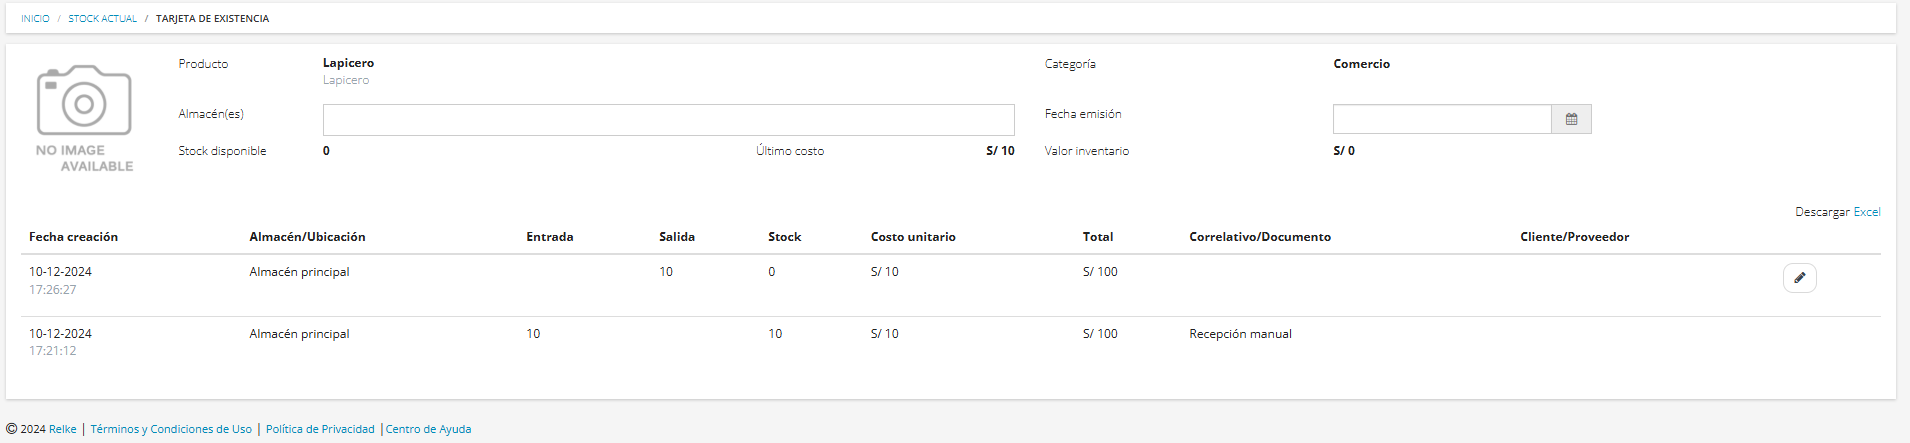1910x443 pixels.
Task: Click the pencil edit icon in first row
Action: coord(1799,278)
